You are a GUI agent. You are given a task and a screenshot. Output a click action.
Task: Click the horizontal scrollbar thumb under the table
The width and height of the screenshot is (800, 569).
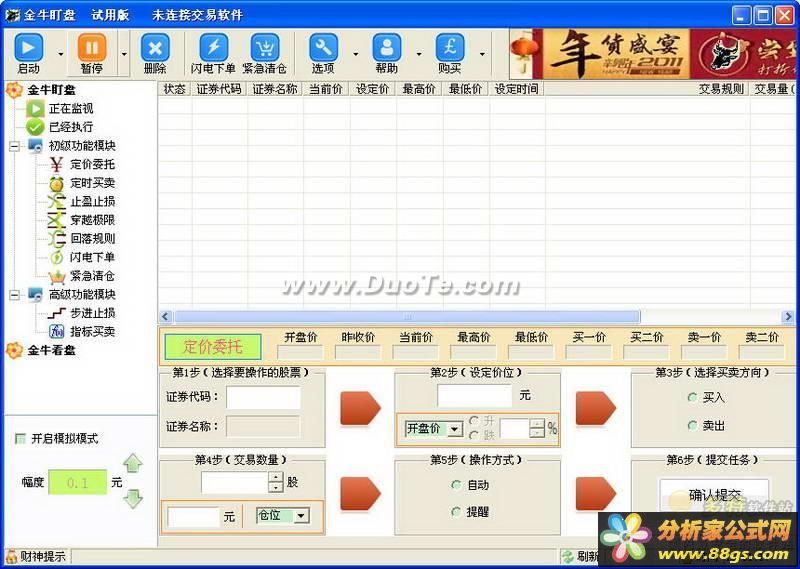click(x=407, y=317)
